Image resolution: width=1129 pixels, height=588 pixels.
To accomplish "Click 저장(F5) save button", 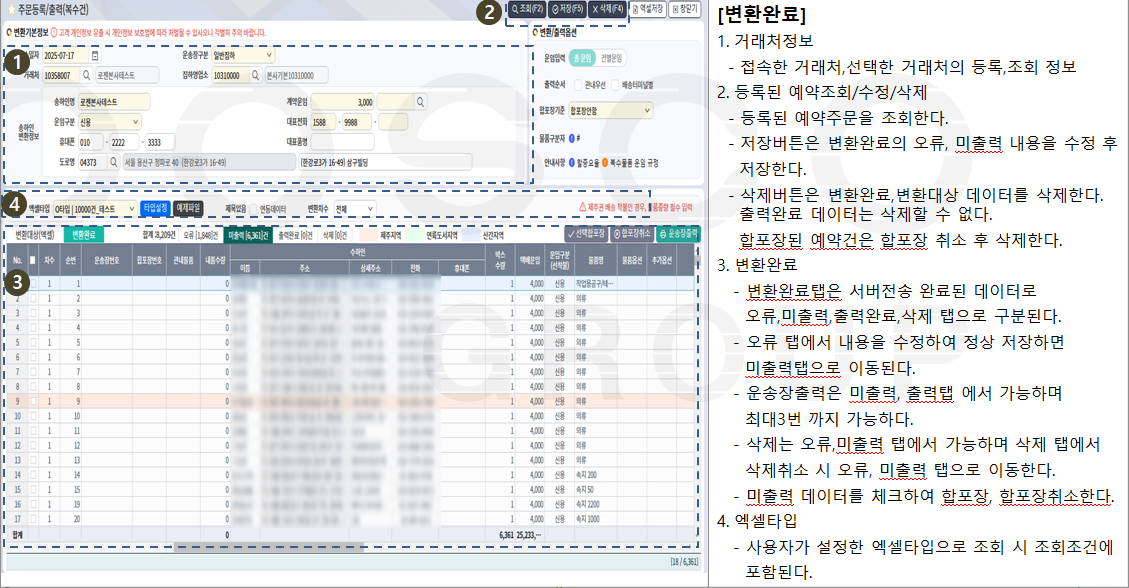I will 567,9.
